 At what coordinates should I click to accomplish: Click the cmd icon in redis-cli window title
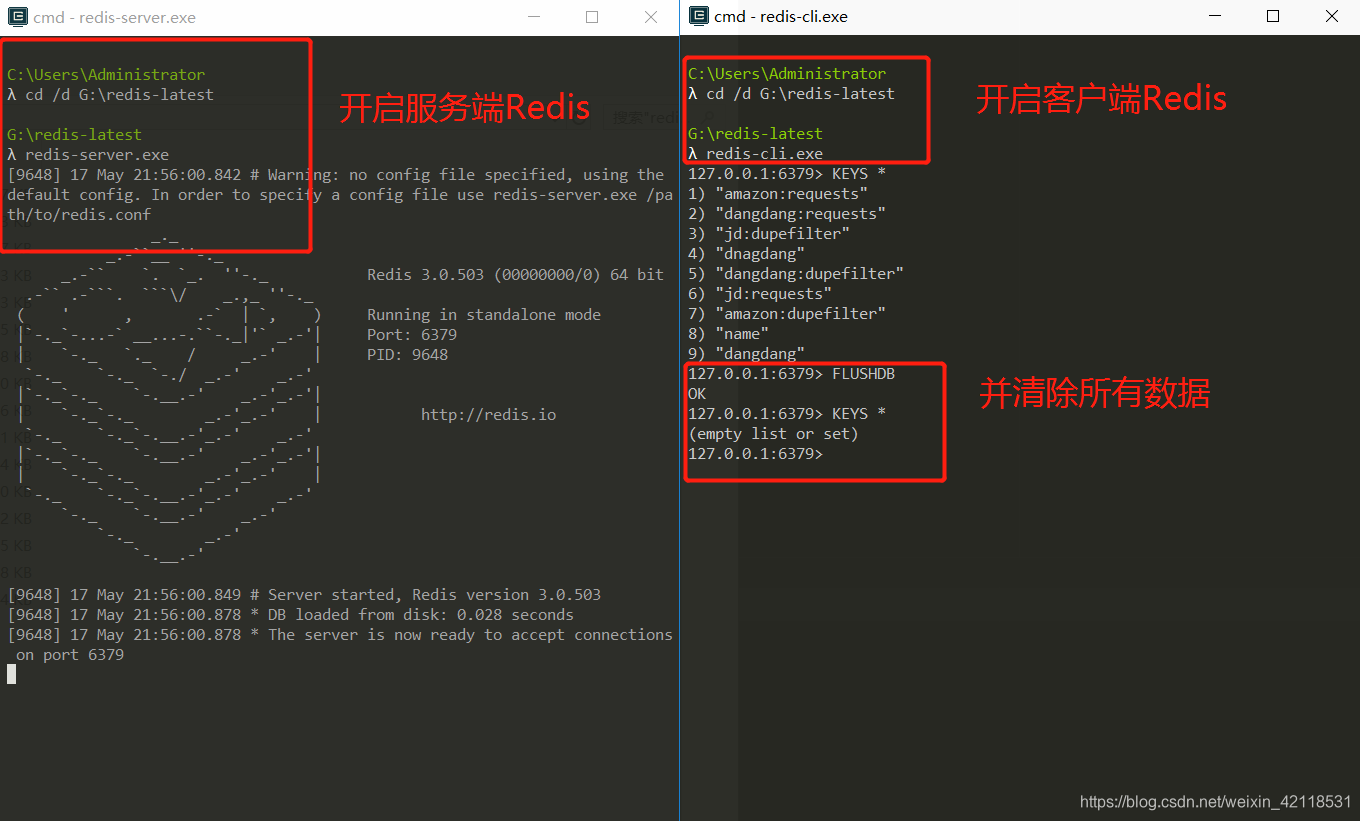pos(698,16)
